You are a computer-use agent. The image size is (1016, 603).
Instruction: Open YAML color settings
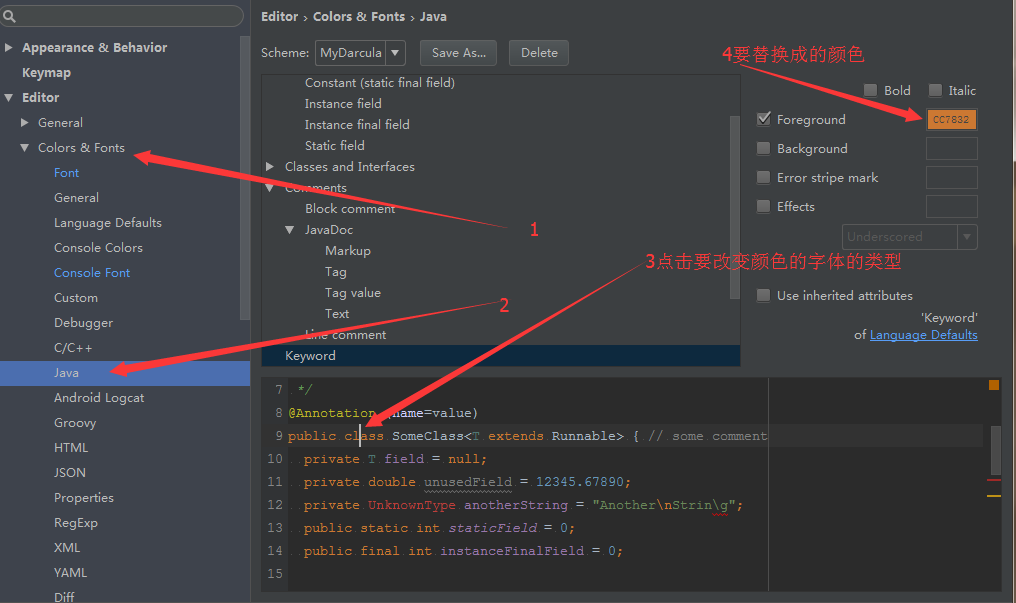click(70, 573)
